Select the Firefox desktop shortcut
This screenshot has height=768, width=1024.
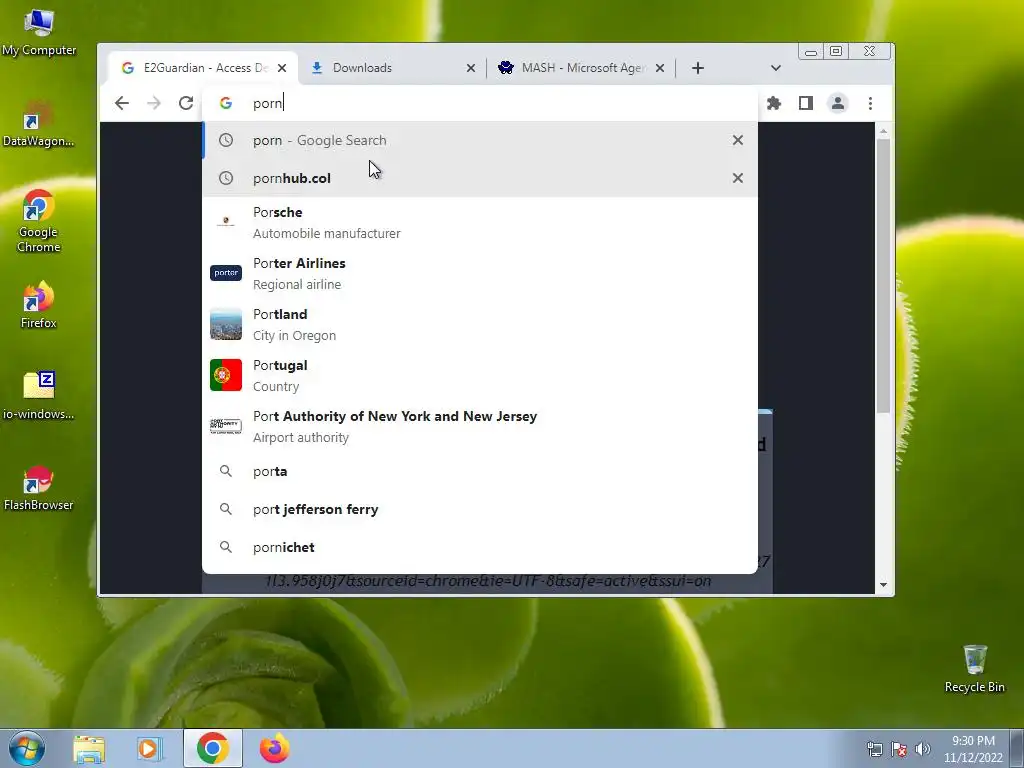(x=39, y=306)
